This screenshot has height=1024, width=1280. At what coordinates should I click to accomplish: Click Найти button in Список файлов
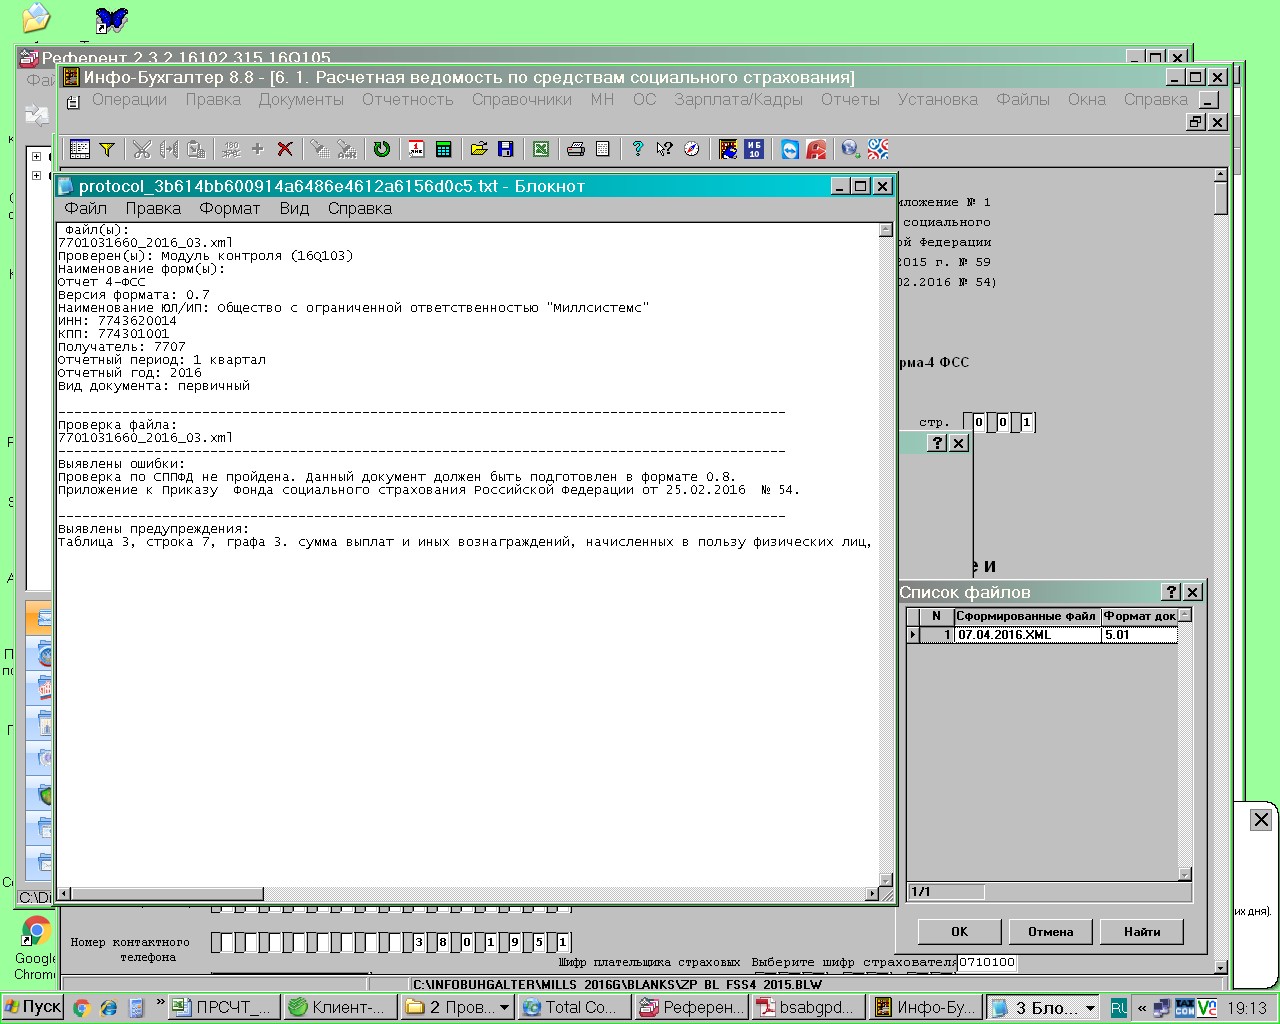[1141, 931]
